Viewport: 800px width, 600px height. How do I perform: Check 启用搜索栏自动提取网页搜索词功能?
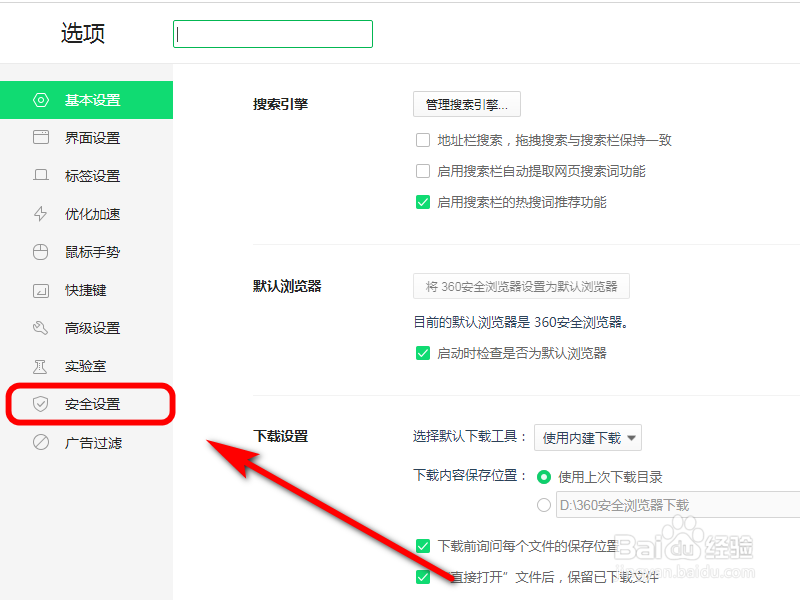coord(423,171)
